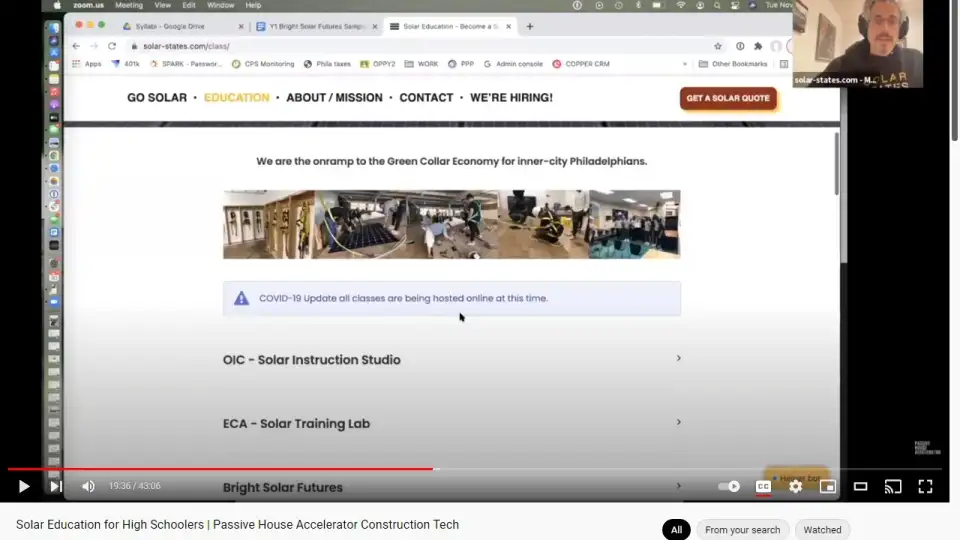The height and width of the screenshot is (540, 960).
Task: Select the "Watched" filter chip
Action: [x=822, y=529]
